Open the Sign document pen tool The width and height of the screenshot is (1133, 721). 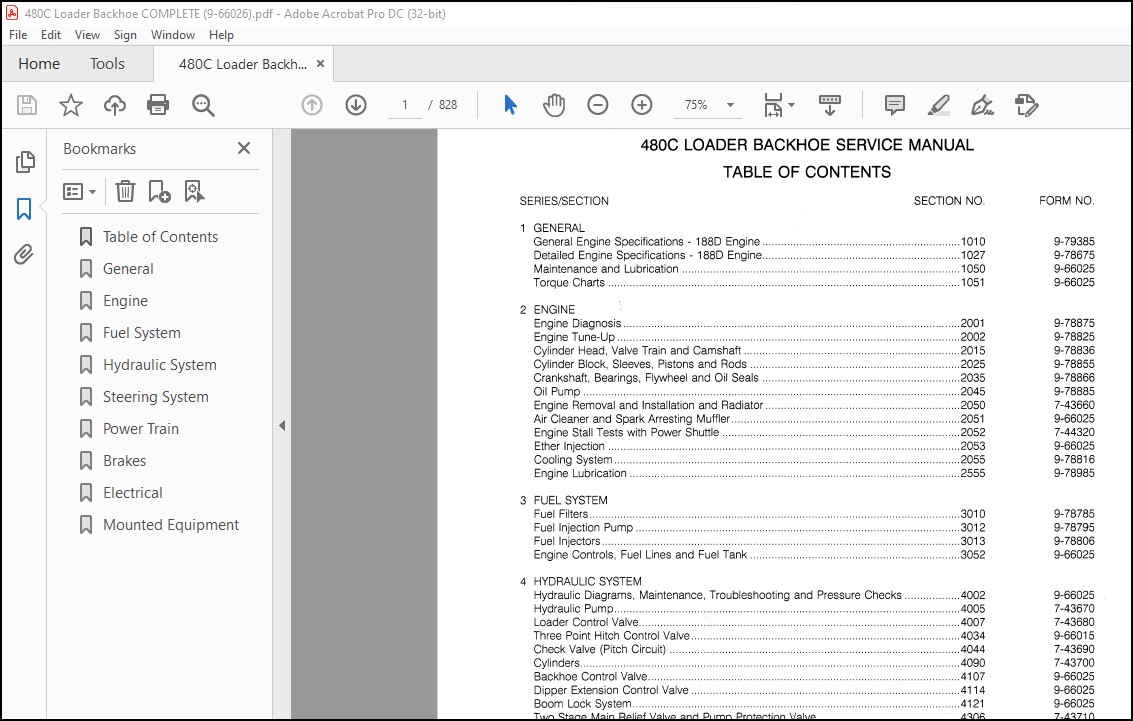tap(982, 105)
